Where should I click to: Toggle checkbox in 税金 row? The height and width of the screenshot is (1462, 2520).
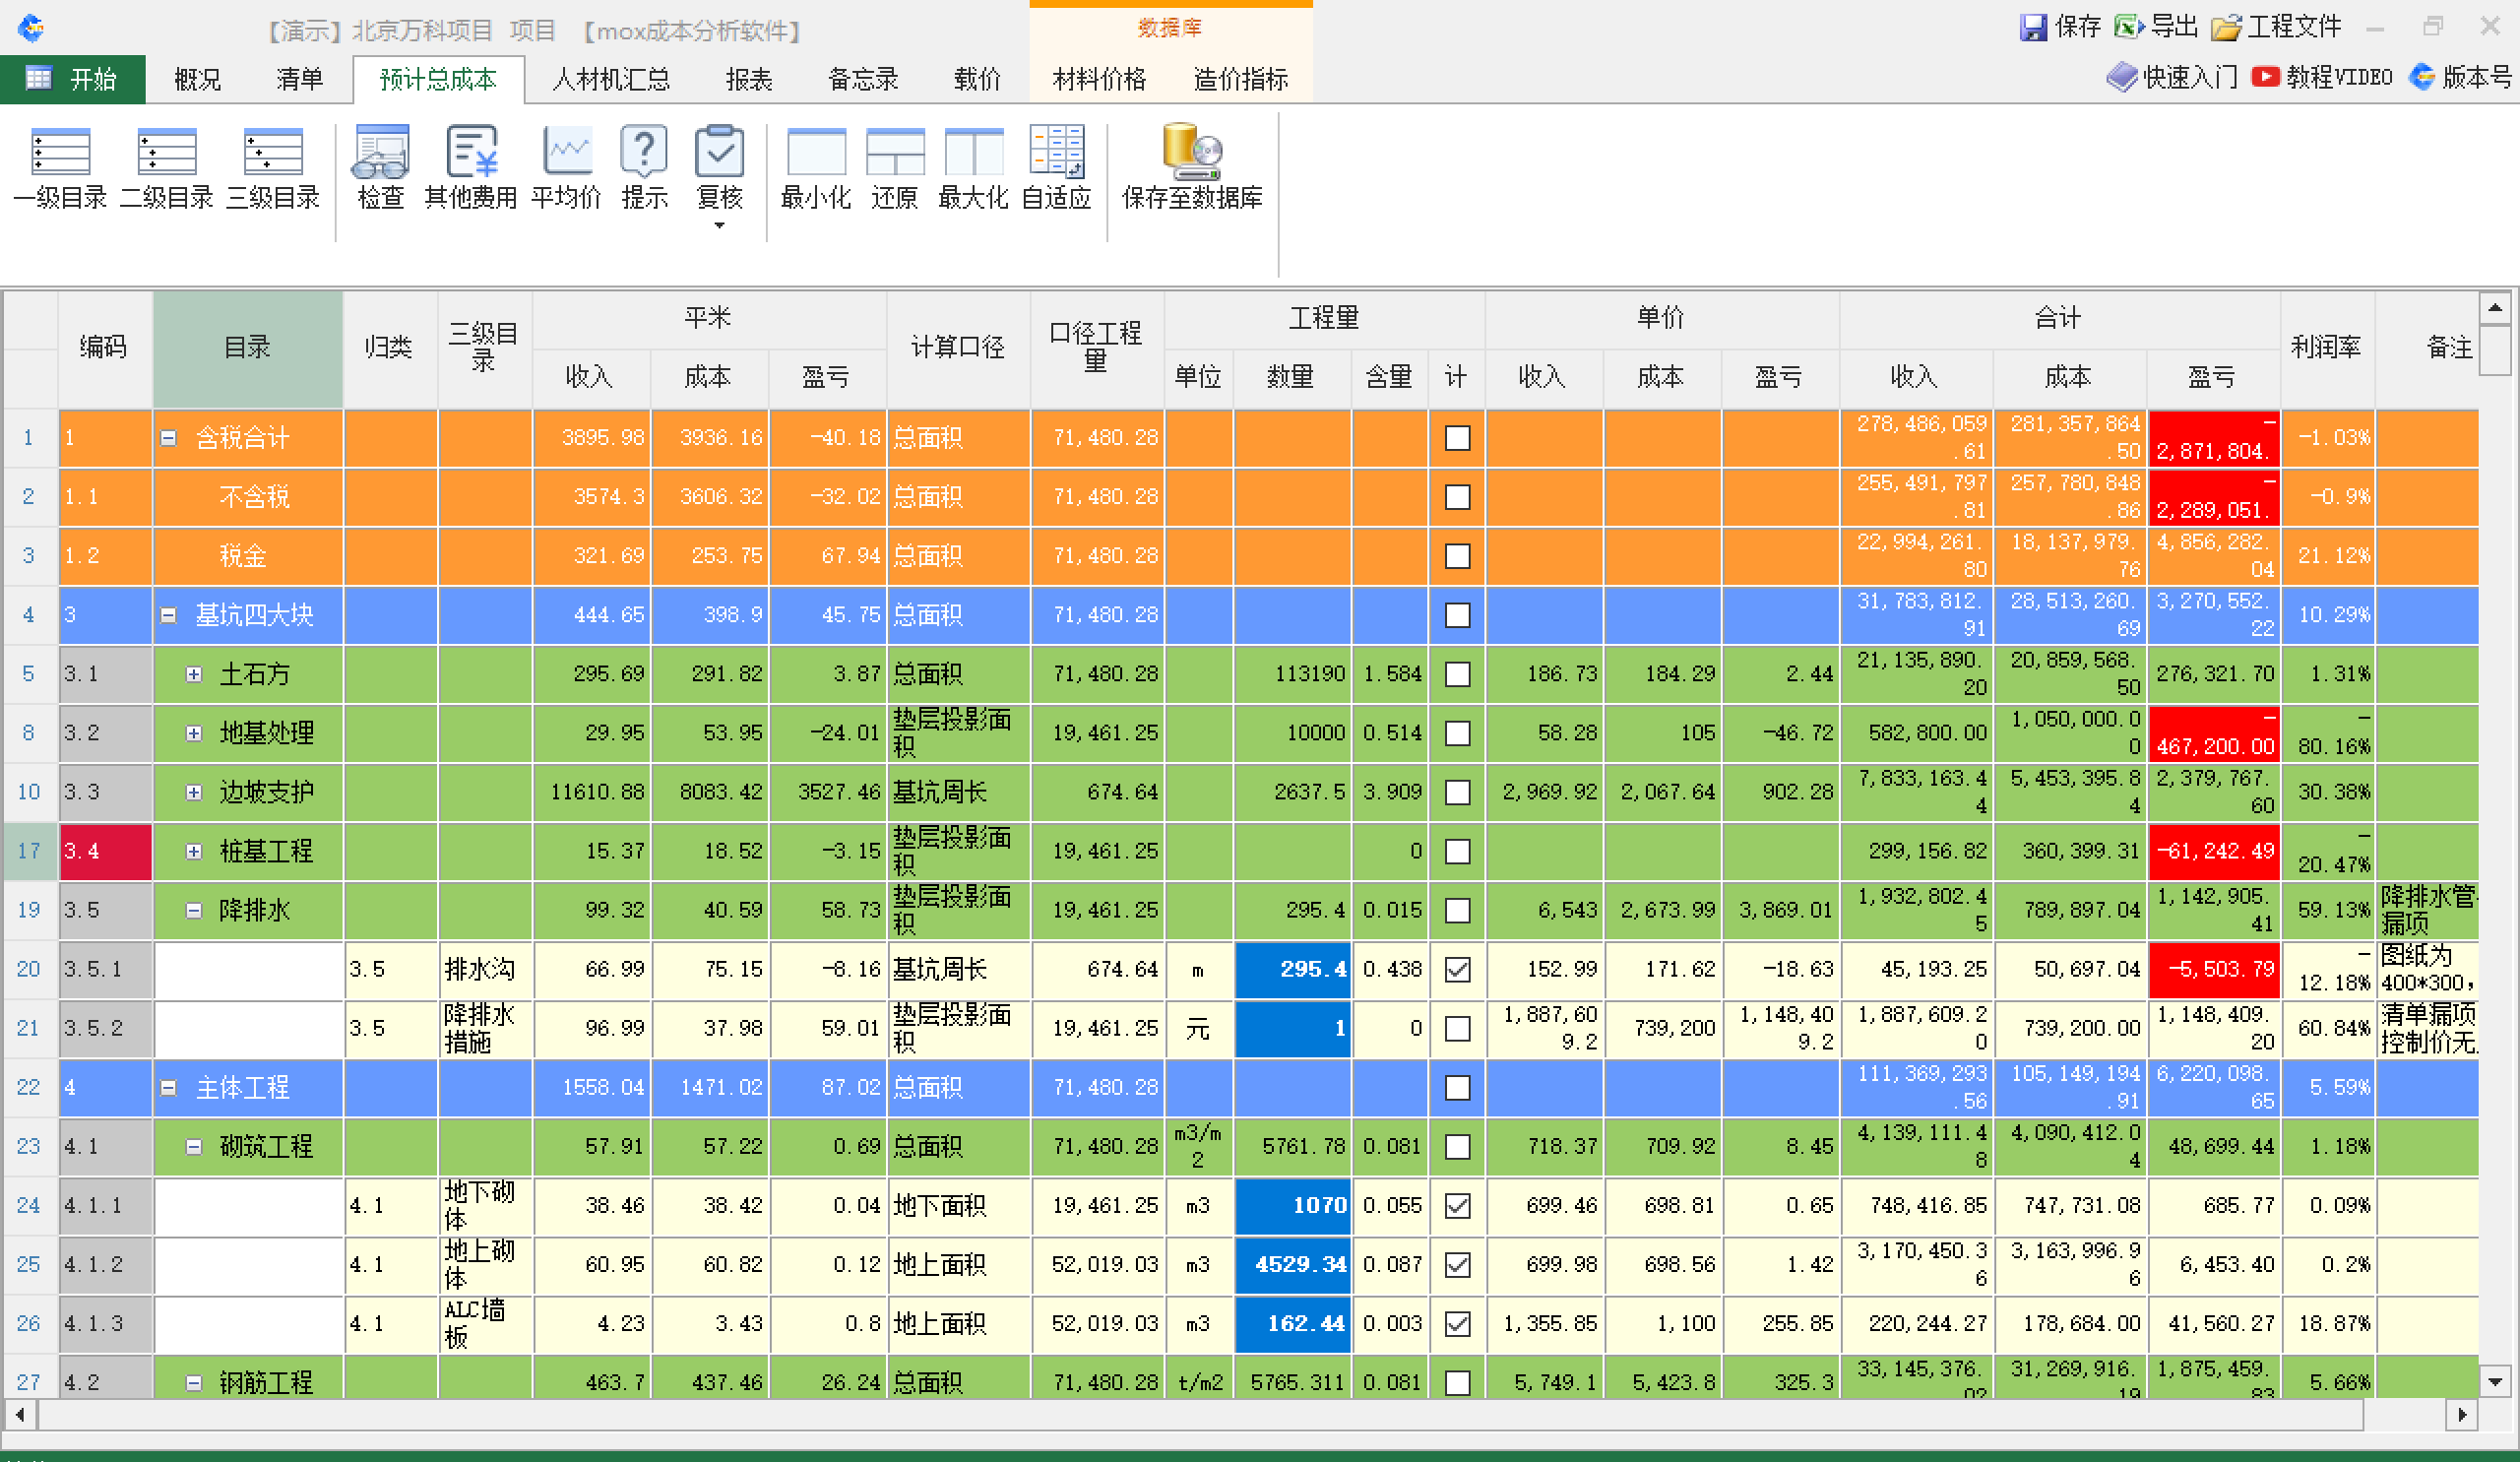point(1457,556)
